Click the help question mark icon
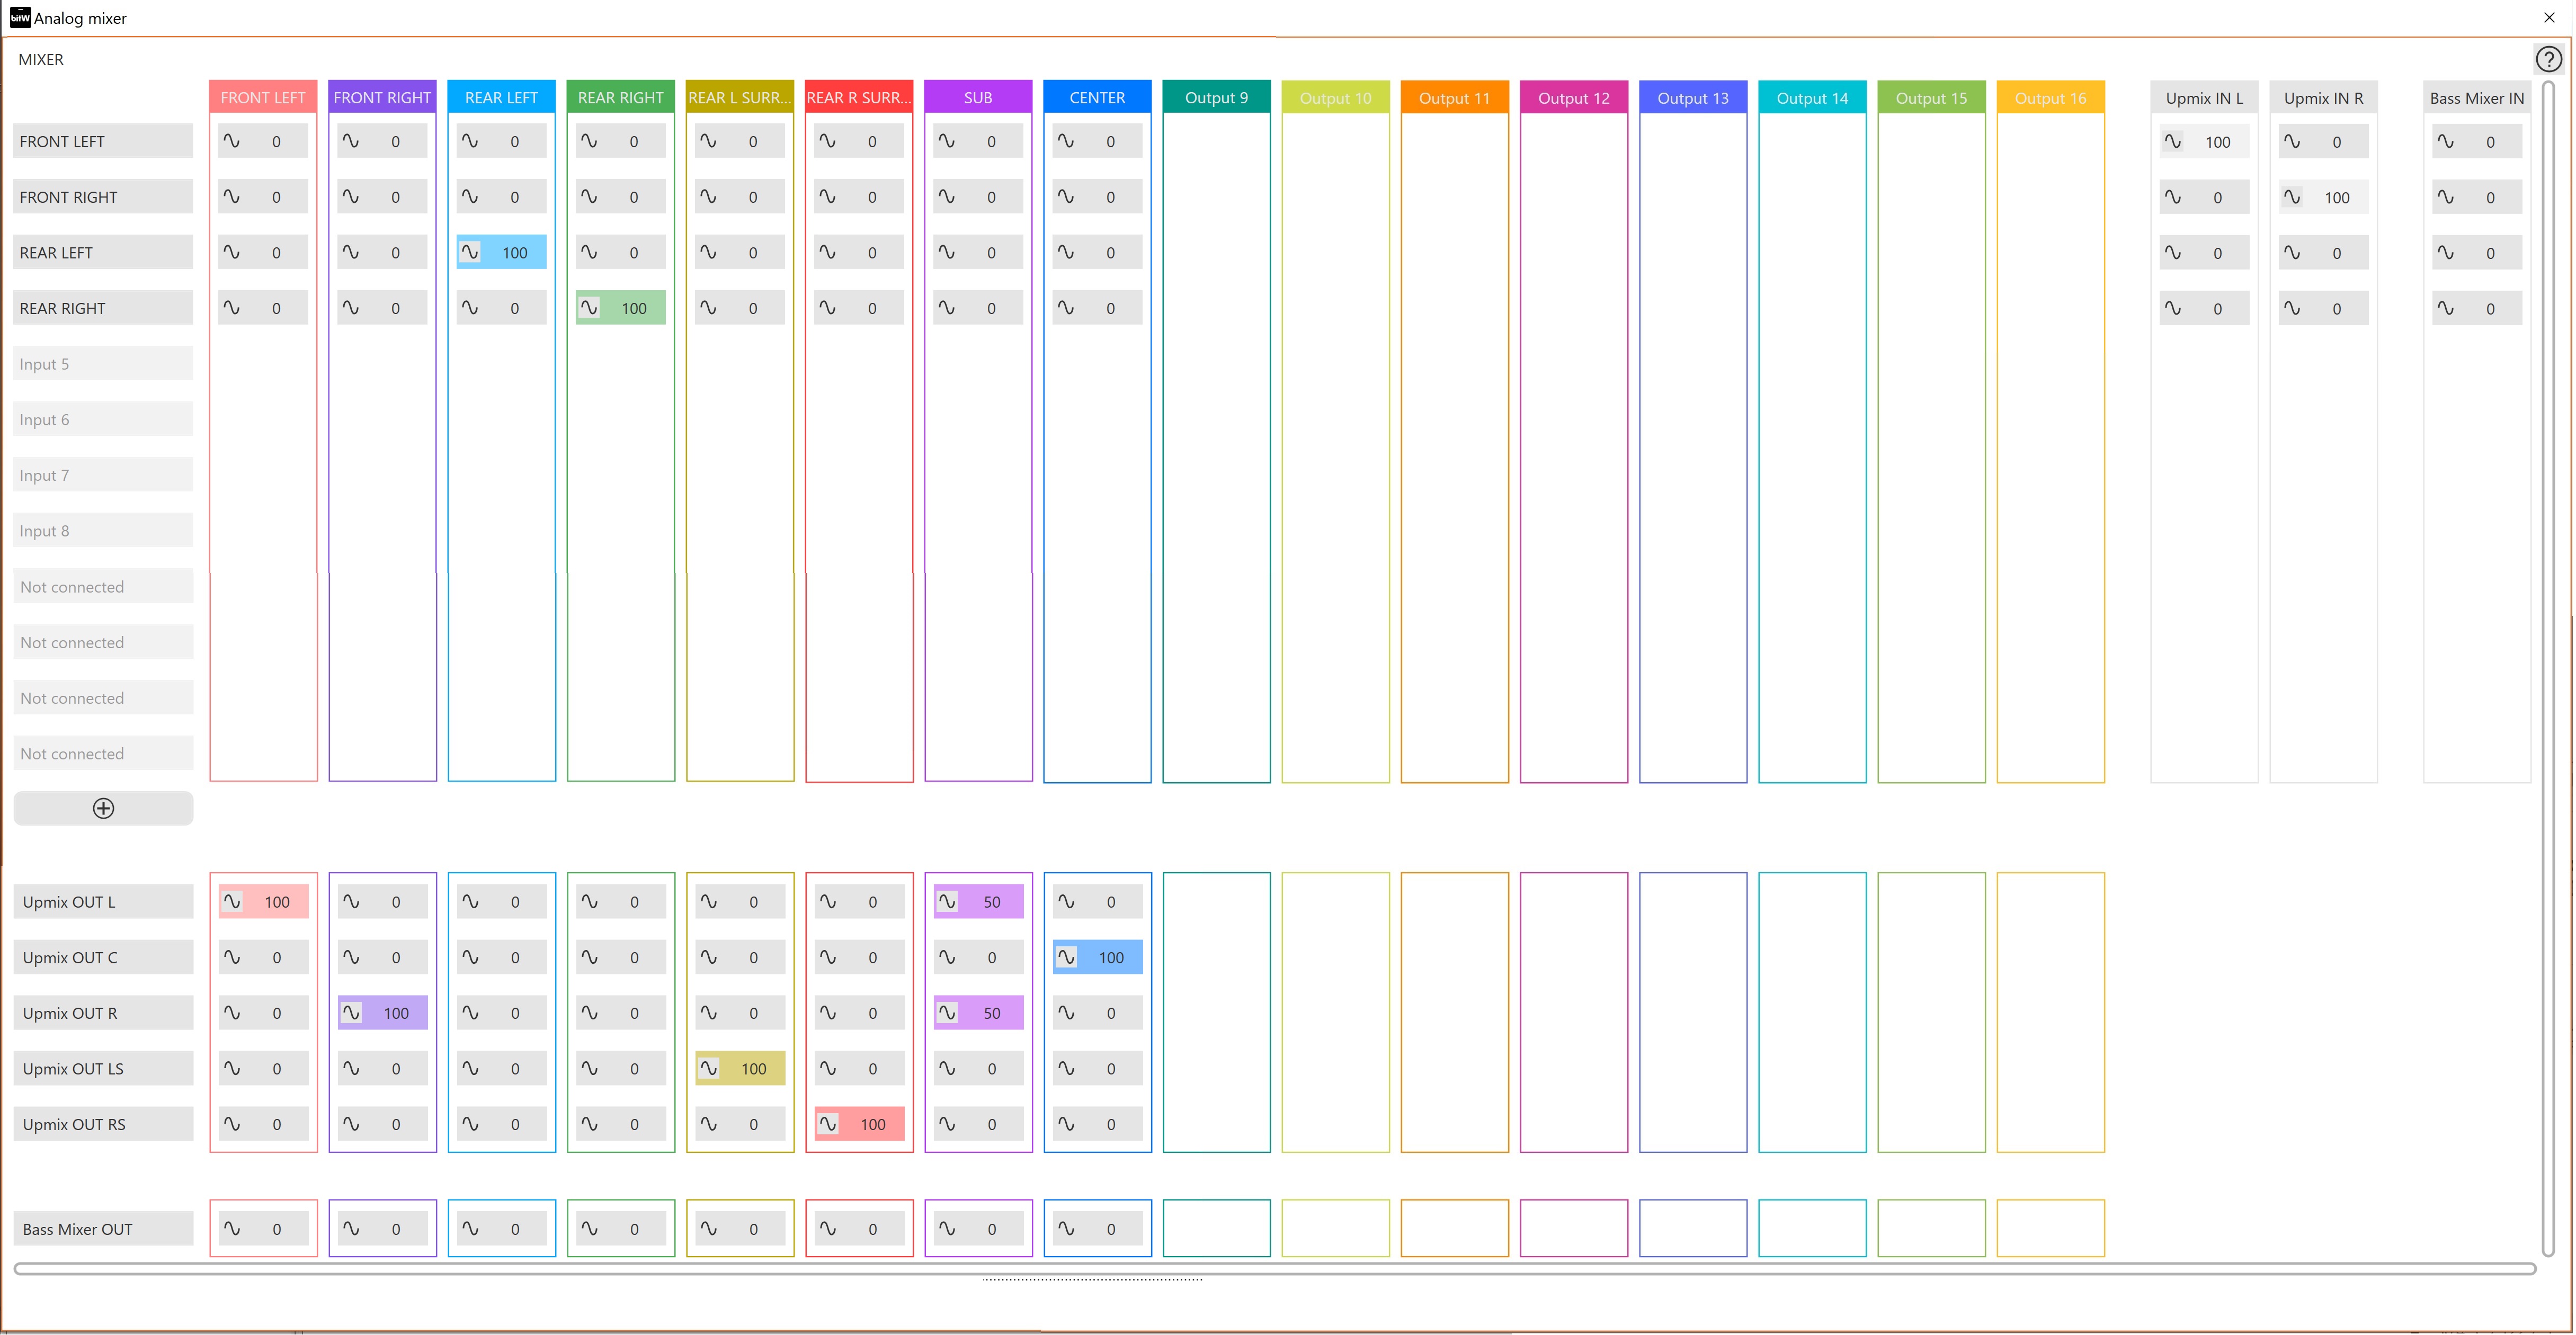2576x1335 pixels. pyautogui.click(x=2548, y=60)
